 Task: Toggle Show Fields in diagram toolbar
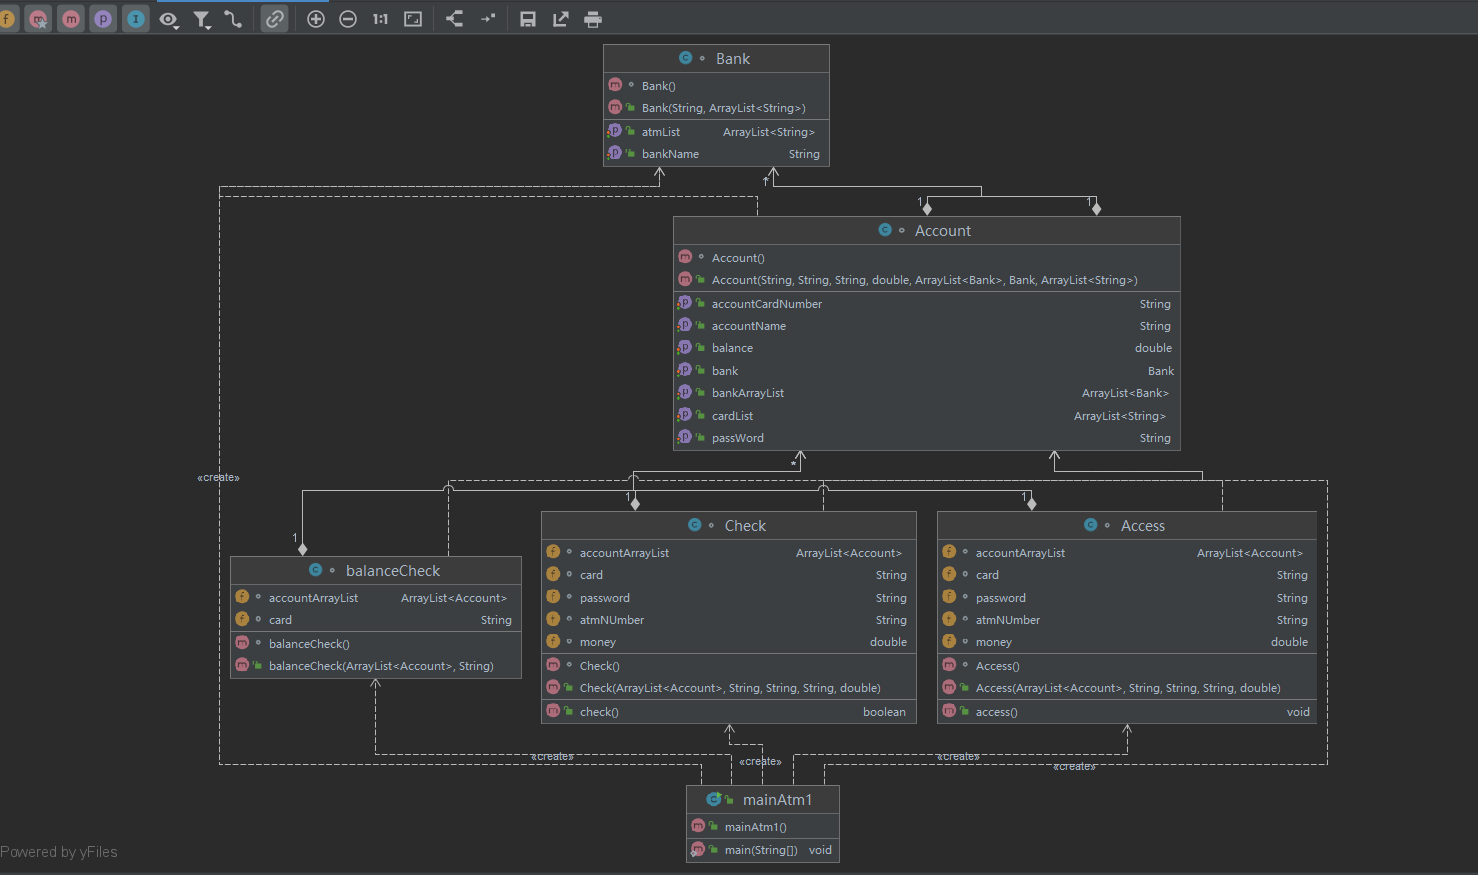6,19
